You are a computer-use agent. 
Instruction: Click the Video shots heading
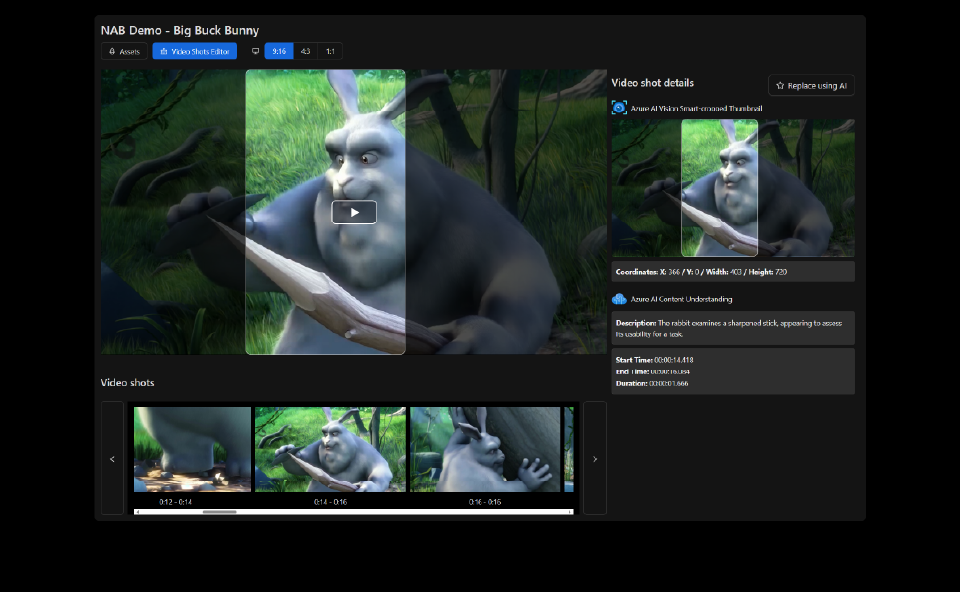[x=127, y=382]
